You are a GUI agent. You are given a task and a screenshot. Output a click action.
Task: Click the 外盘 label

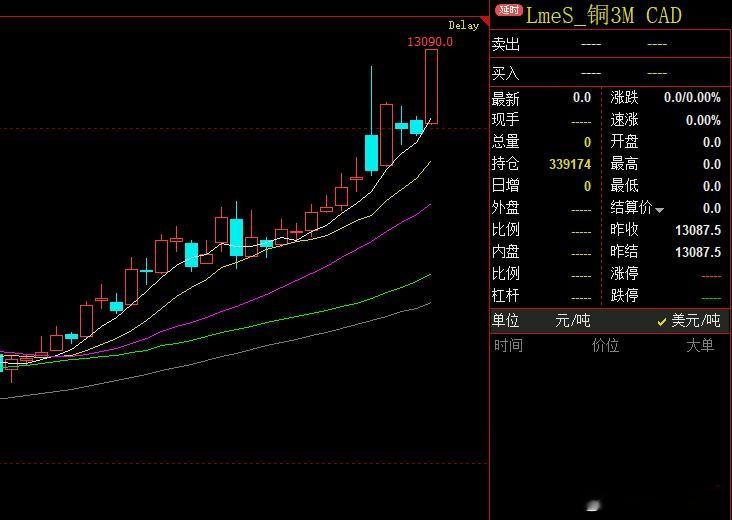(506, 207)
